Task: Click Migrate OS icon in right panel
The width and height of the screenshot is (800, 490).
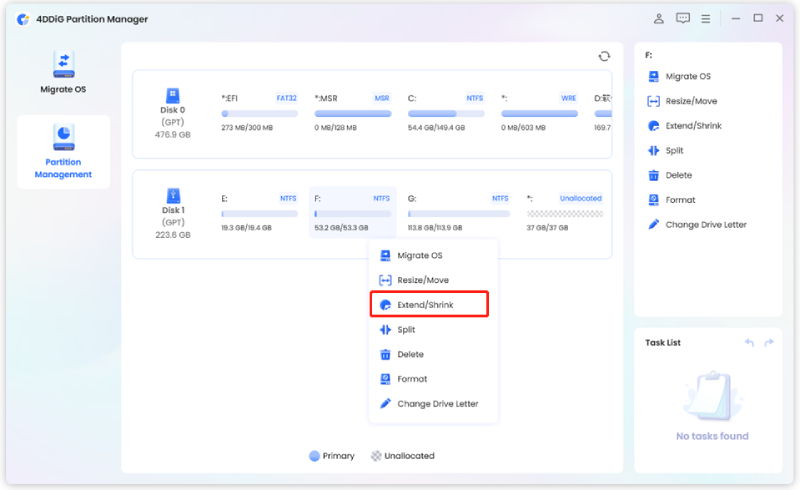Action: pos(654,77)
